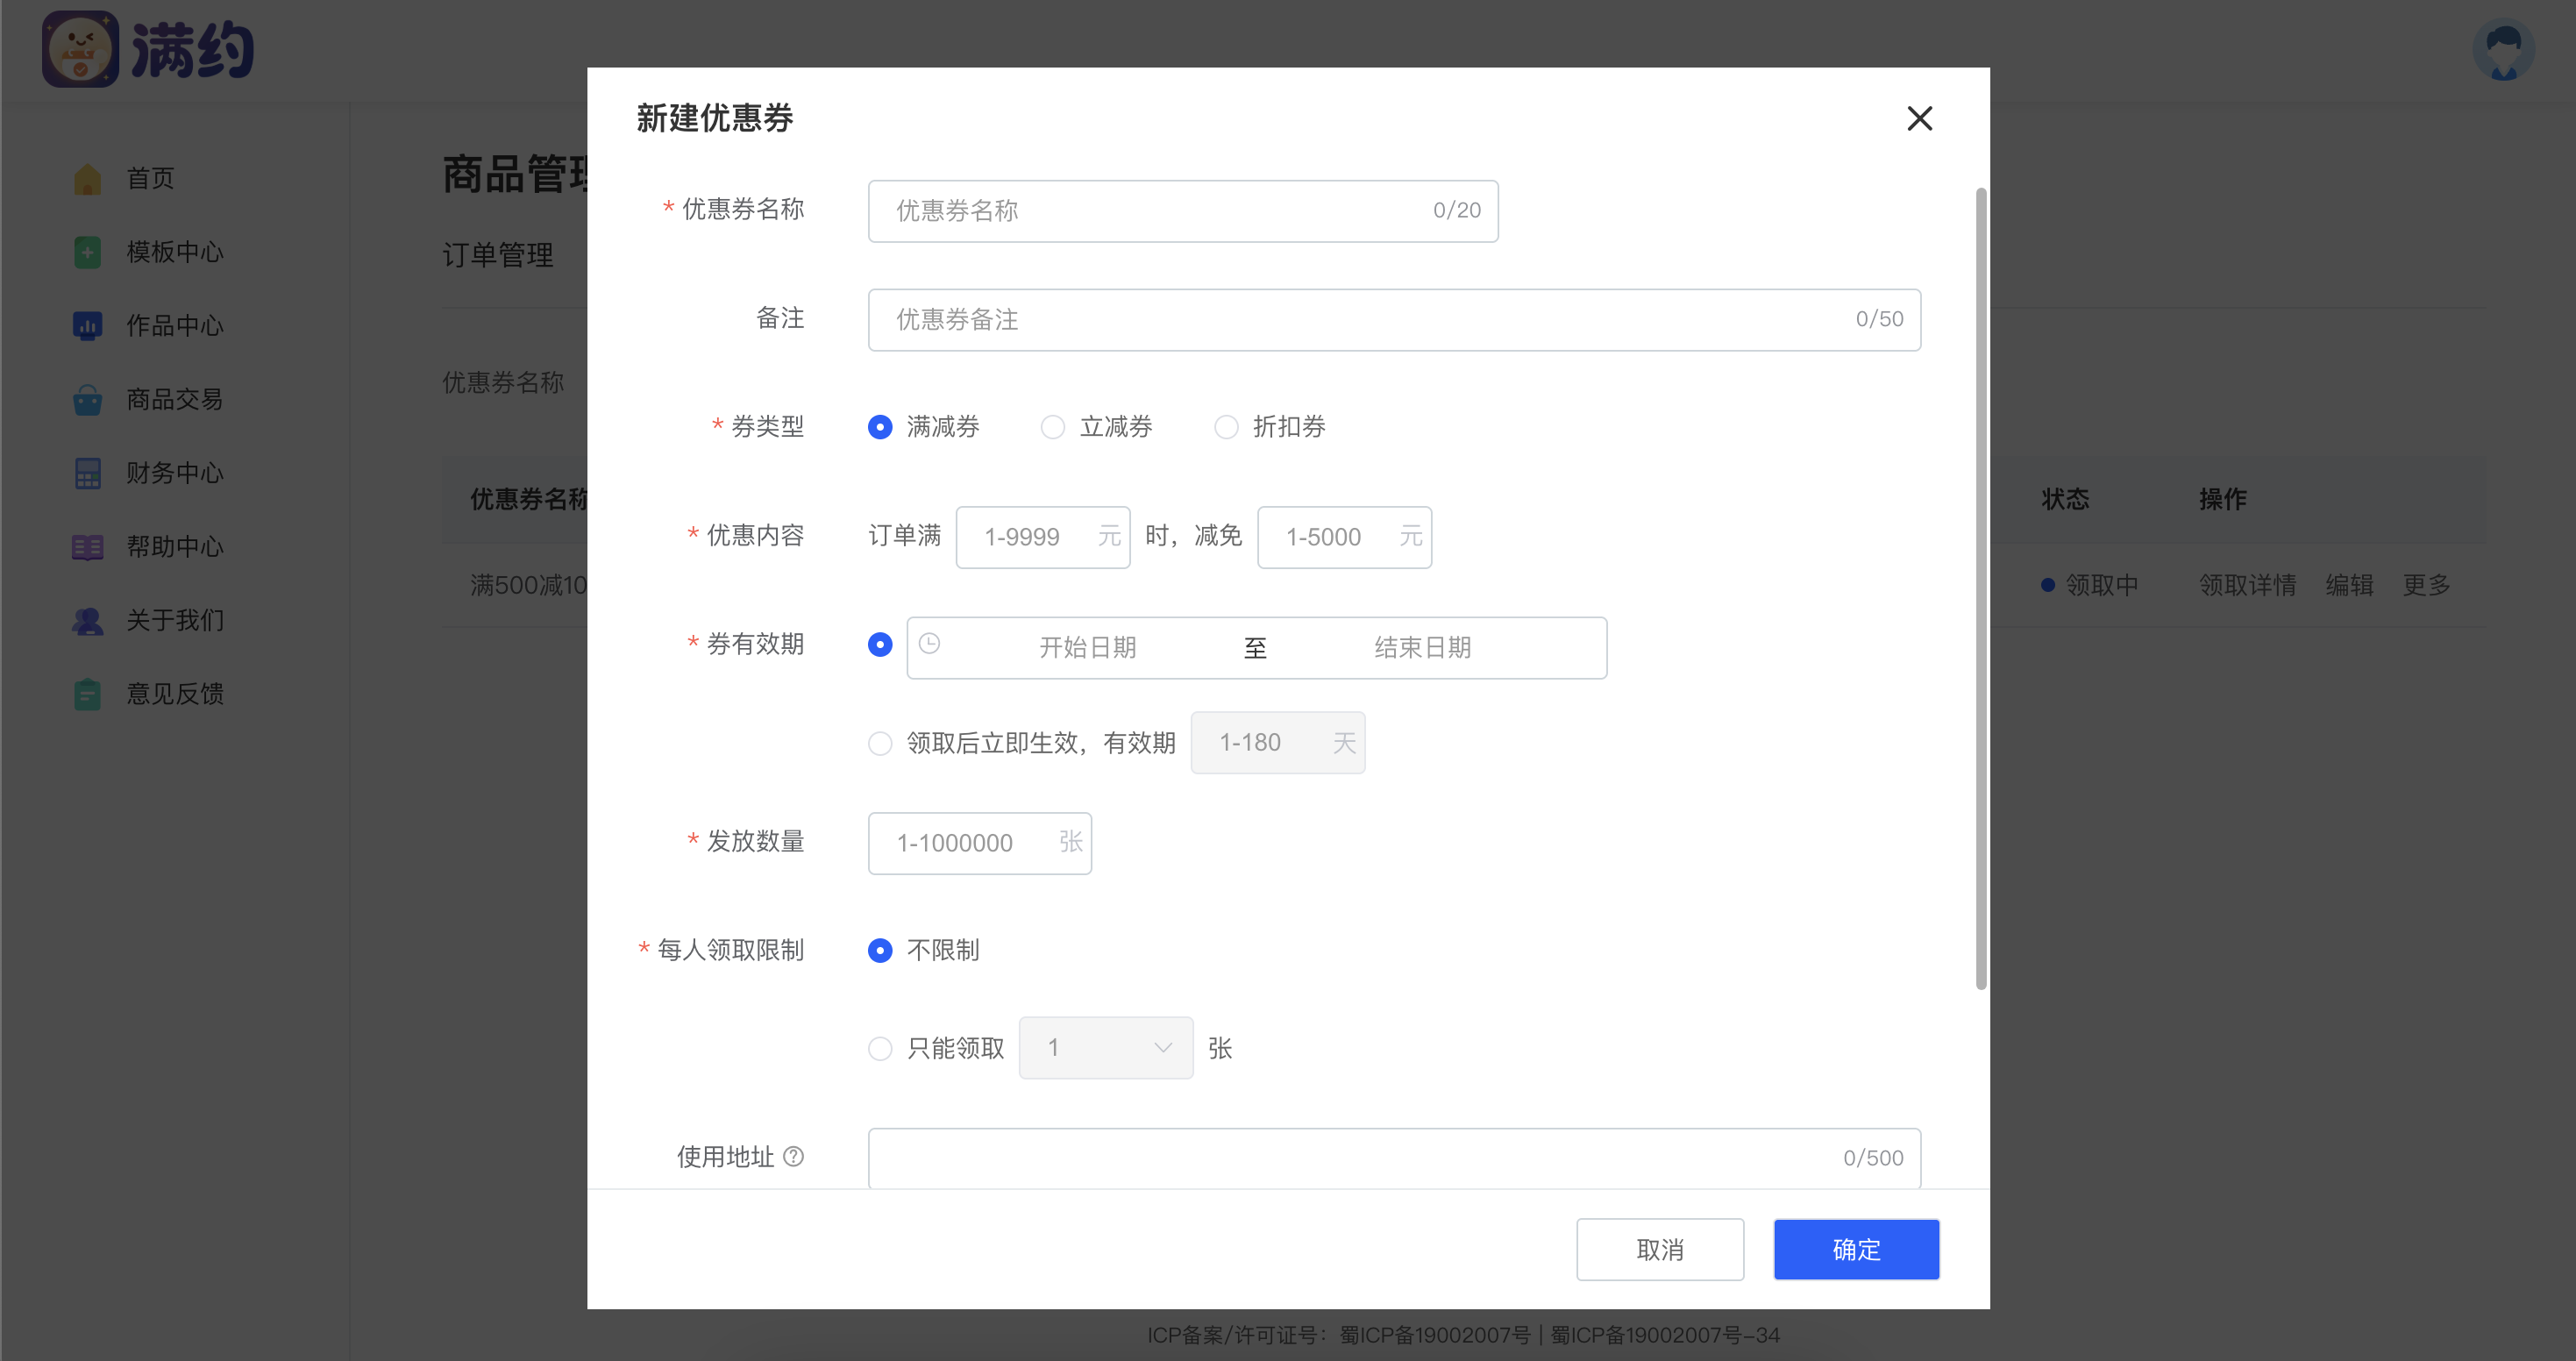Click the 减免 1-5000 amount field
2576x1361 pixels.
(1344, 538)
